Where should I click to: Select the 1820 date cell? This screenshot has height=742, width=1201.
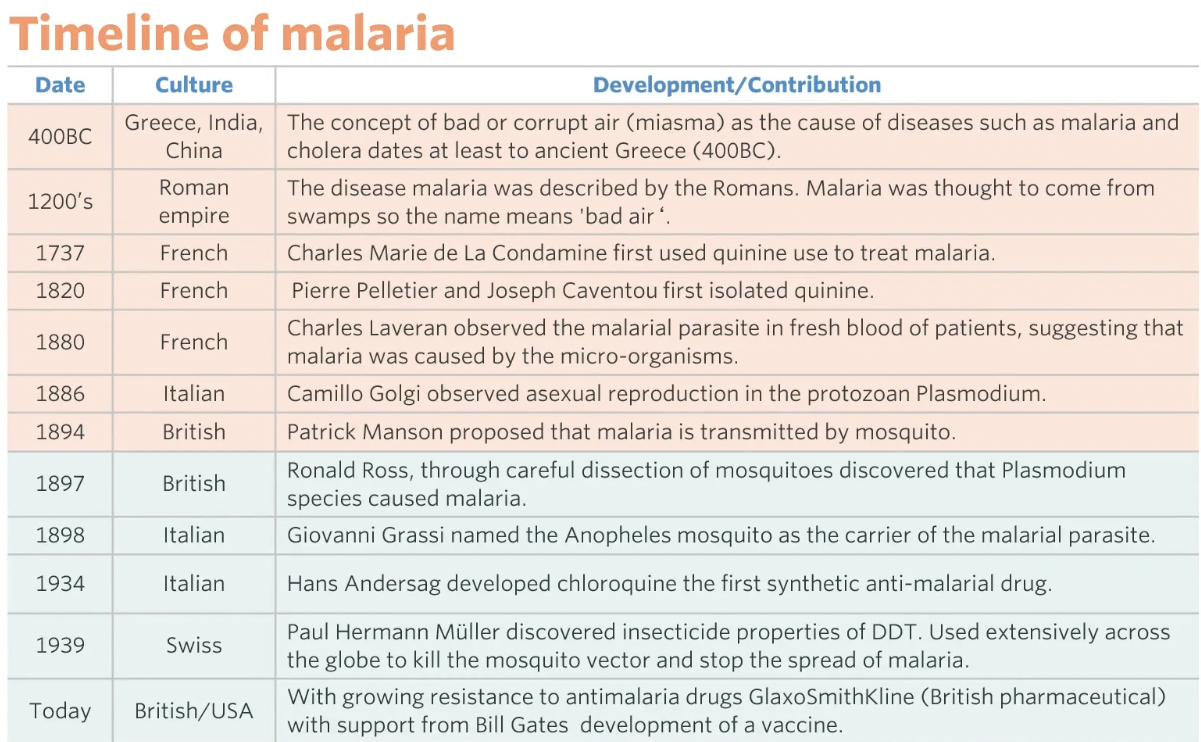click(60, 291)
